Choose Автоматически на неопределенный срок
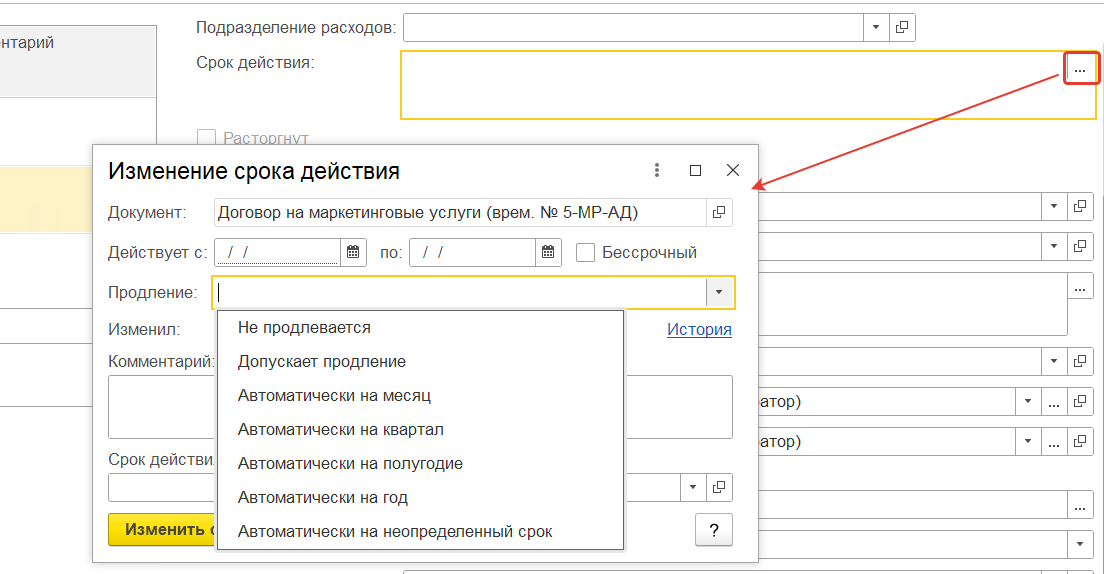1104x574 pixels. pyautogui.click(x=395, y=531)
